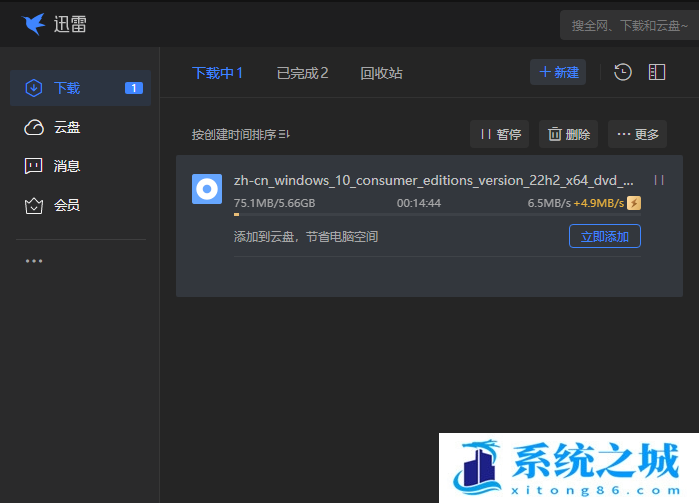The width and height of the screenshot is (699, 503).
Task: Click the 暂停 pause button
Action: tap(499, 134)
